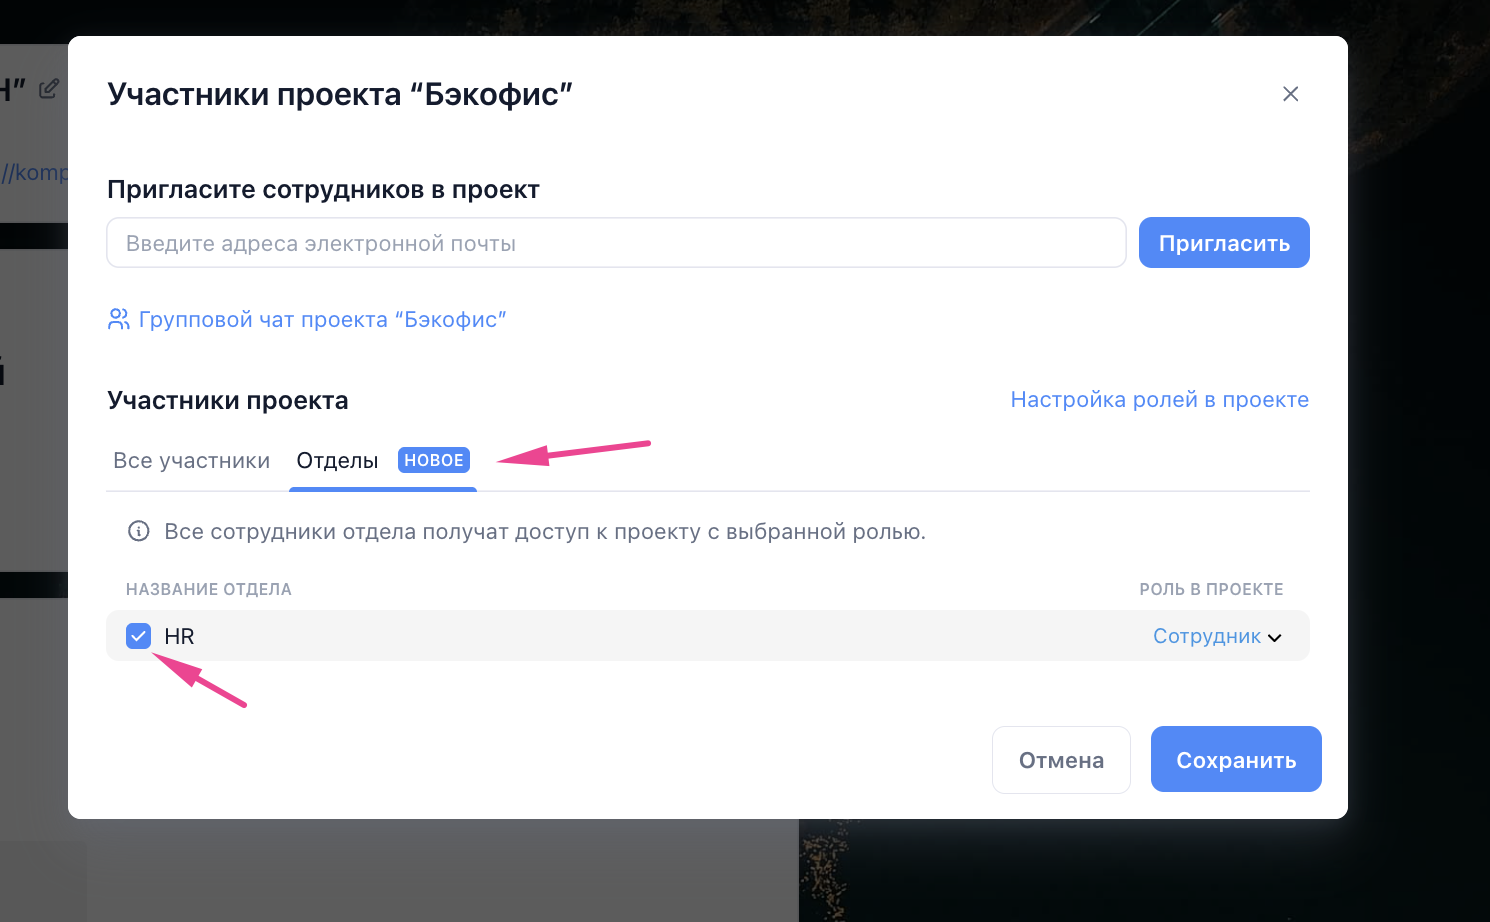Click the HR department name

click(179, 636)
